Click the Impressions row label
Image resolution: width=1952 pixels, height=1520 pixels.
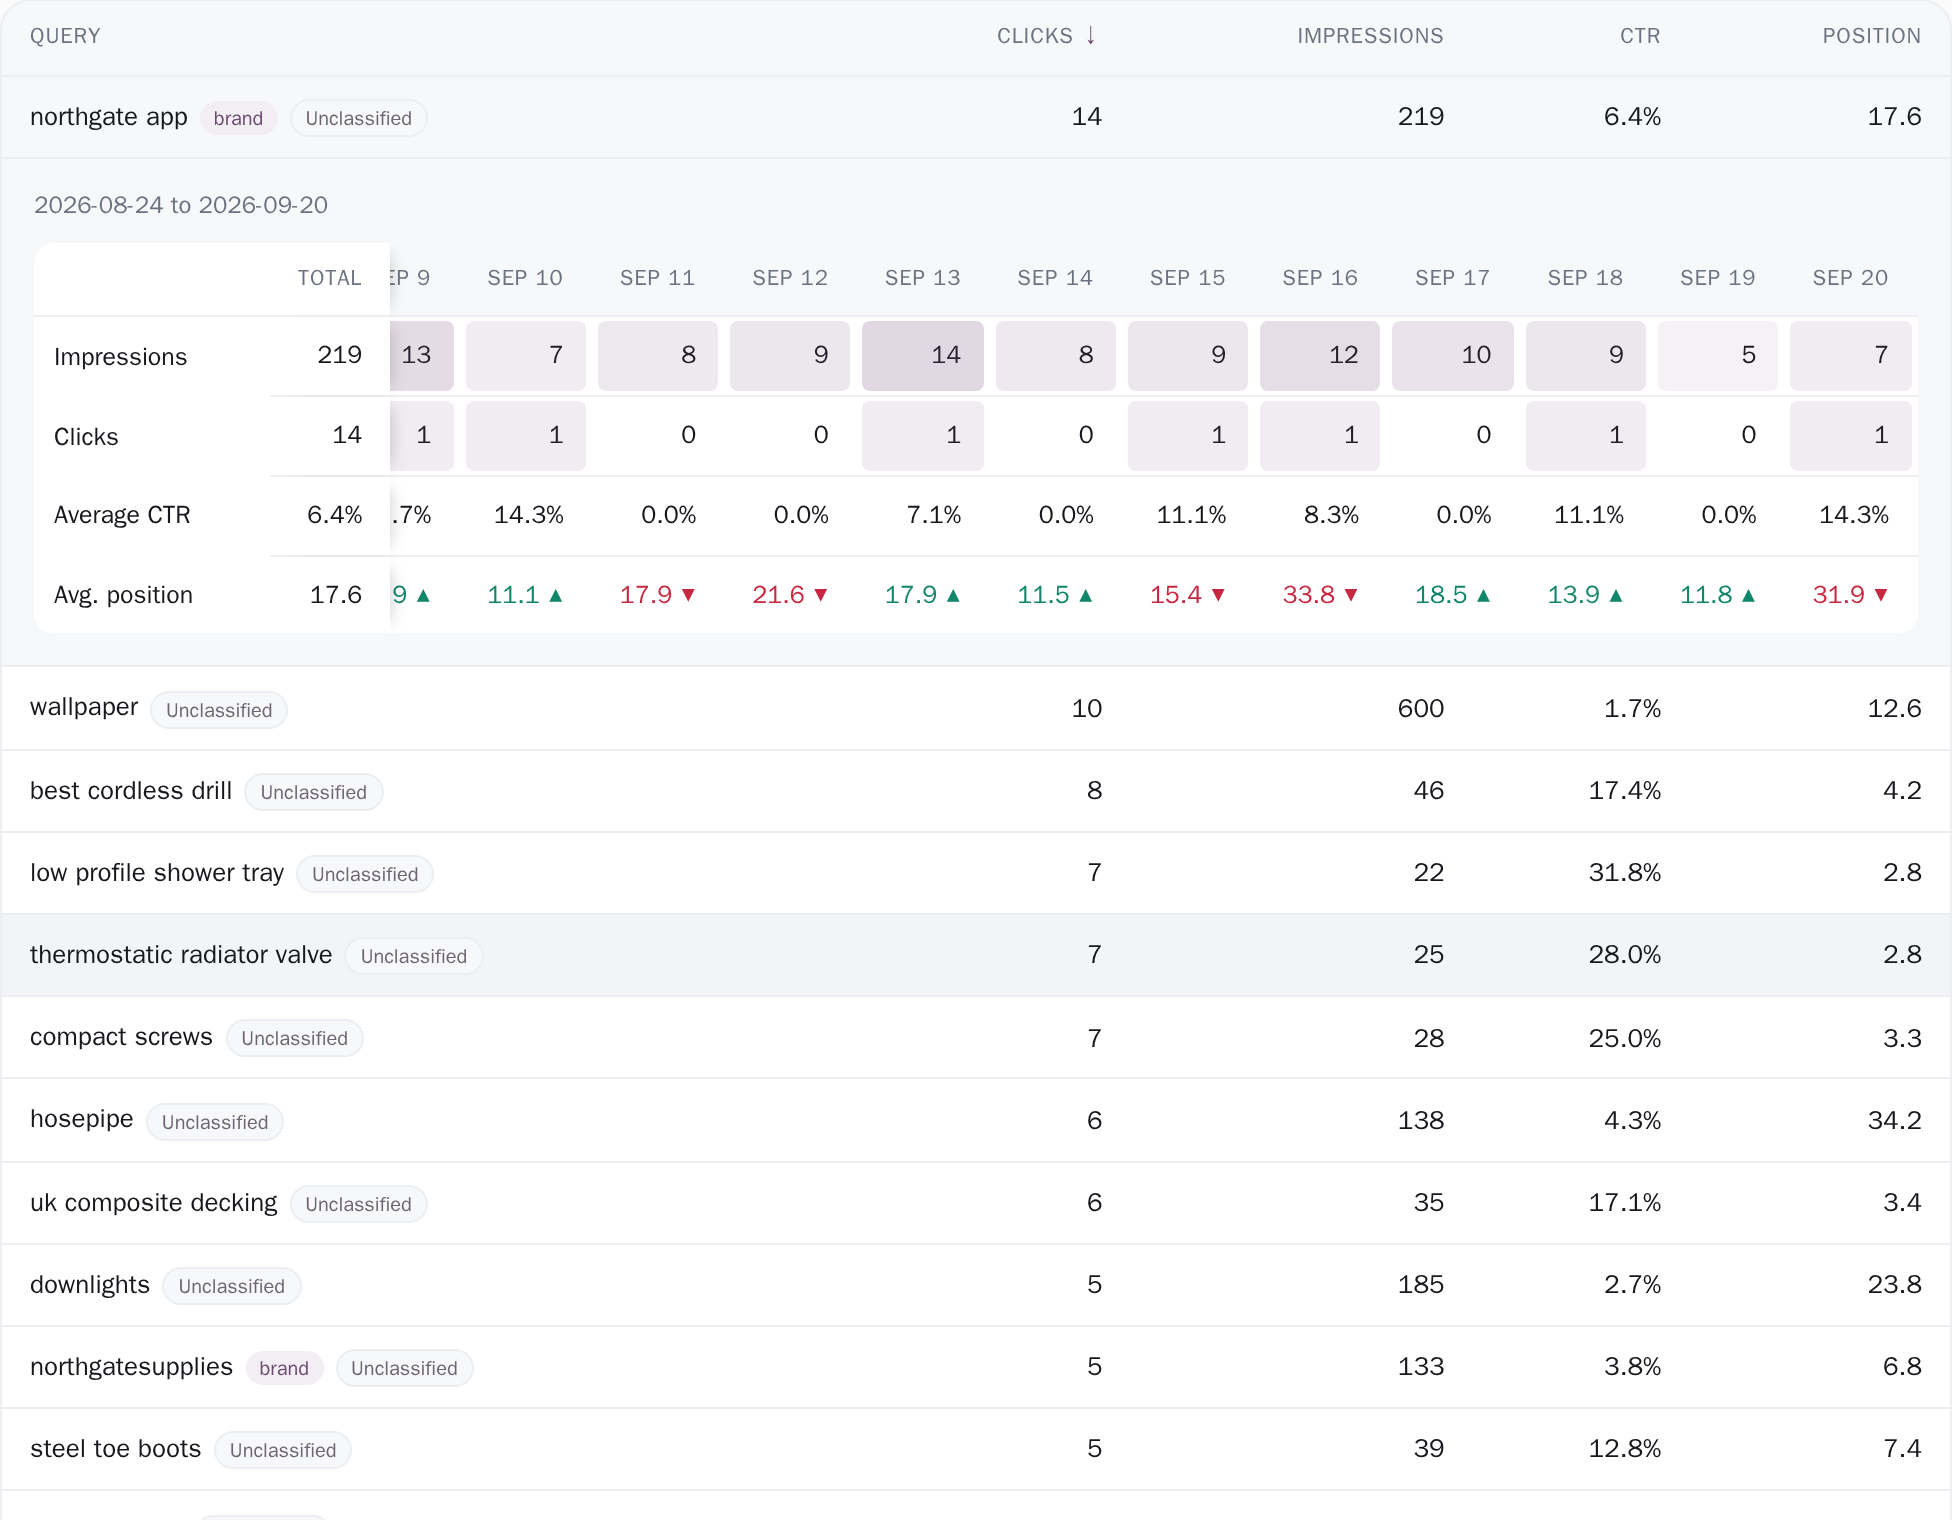[120, 357]
